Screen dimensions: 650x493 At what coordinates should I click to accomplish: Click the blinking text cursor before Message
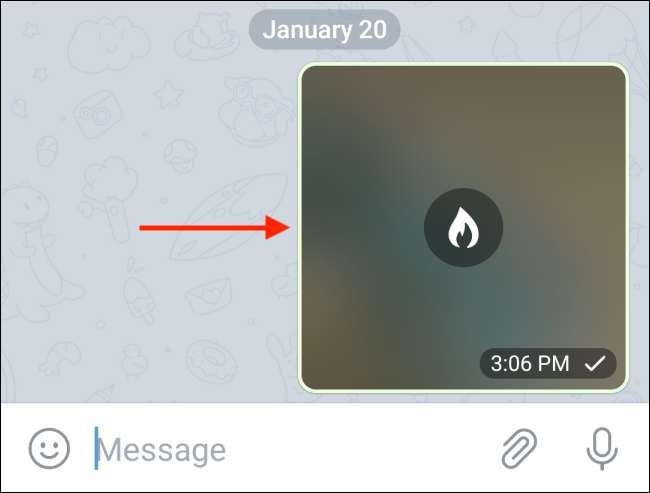tap(96, 448)
